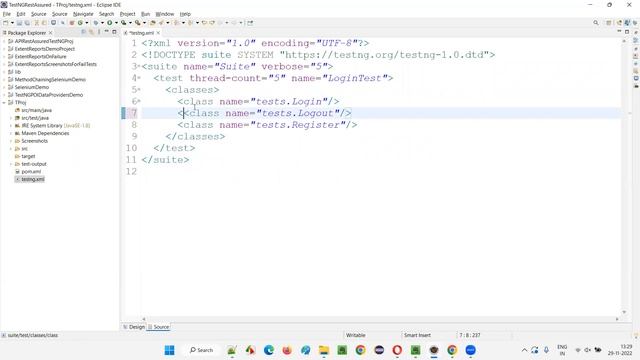
Task: Switch to the Source tab
Action: click(x=158, y=327)
